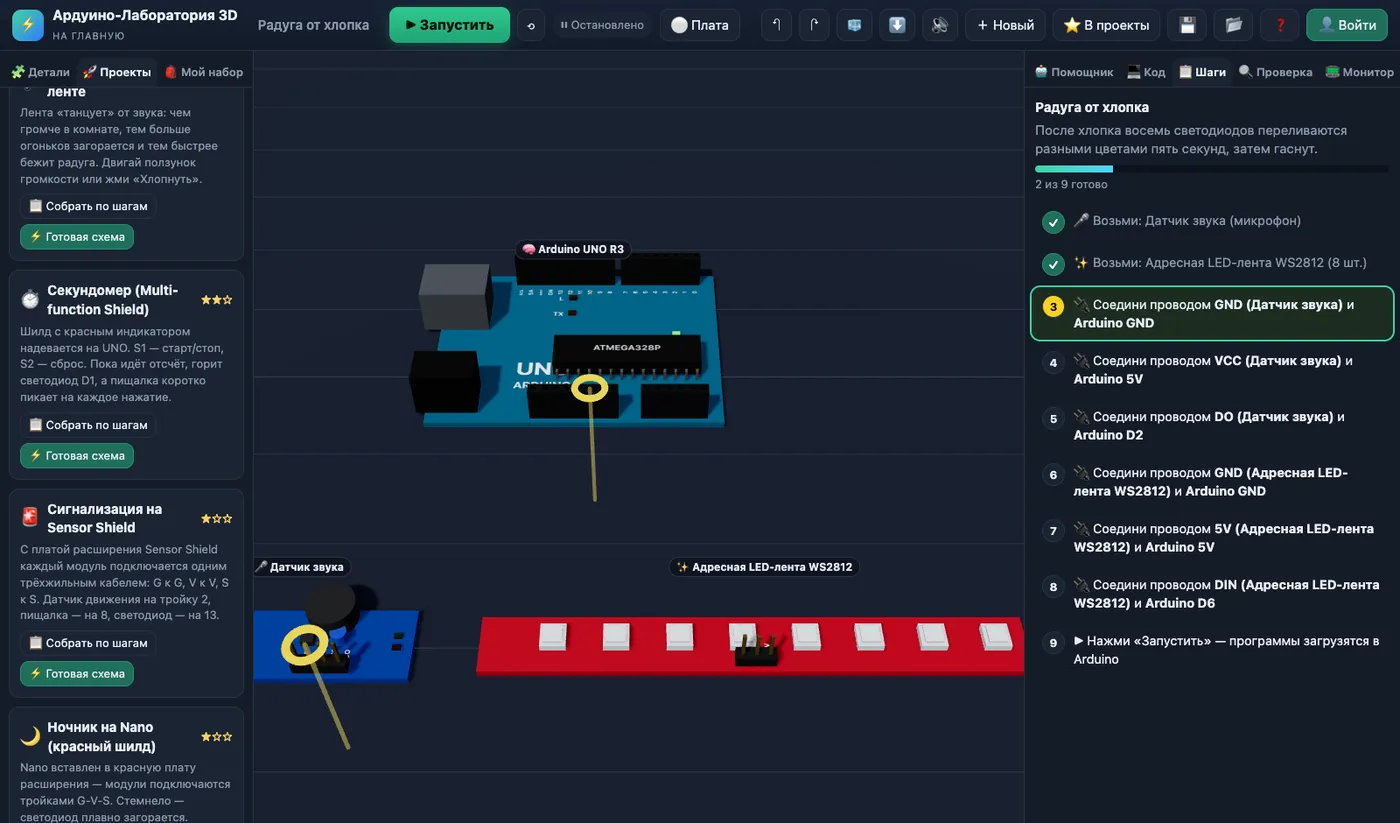Select the Адресная LED-лента WS2812 label
The height and width of the screenshot is (823, 1400).
(765, 567)
